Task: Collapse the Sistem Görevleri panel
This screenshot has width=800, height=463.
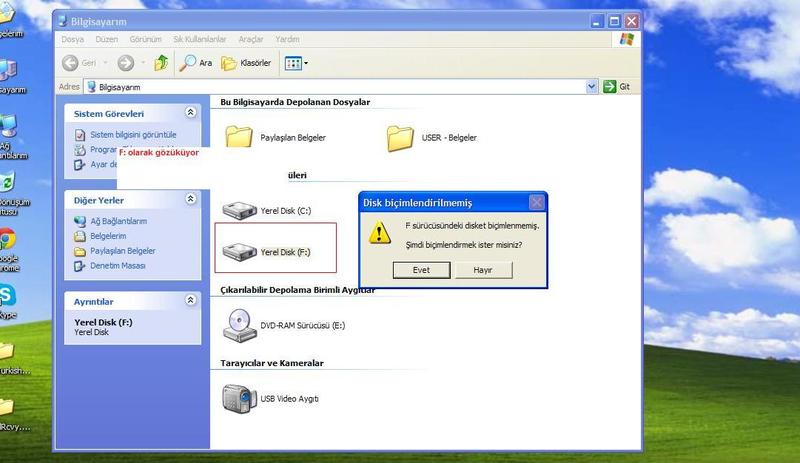Action: (190, 113)
